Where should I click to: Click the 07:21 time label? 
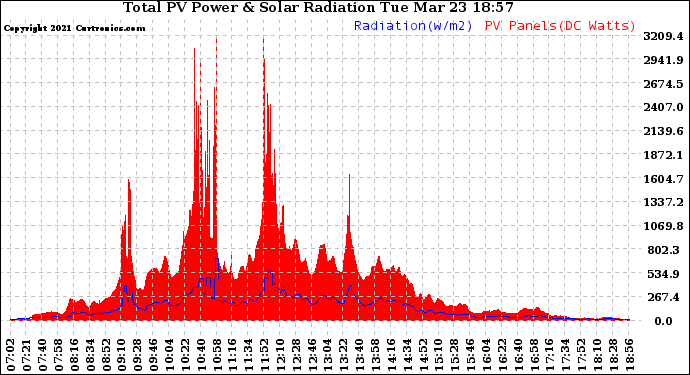click(x=27, y=355)
